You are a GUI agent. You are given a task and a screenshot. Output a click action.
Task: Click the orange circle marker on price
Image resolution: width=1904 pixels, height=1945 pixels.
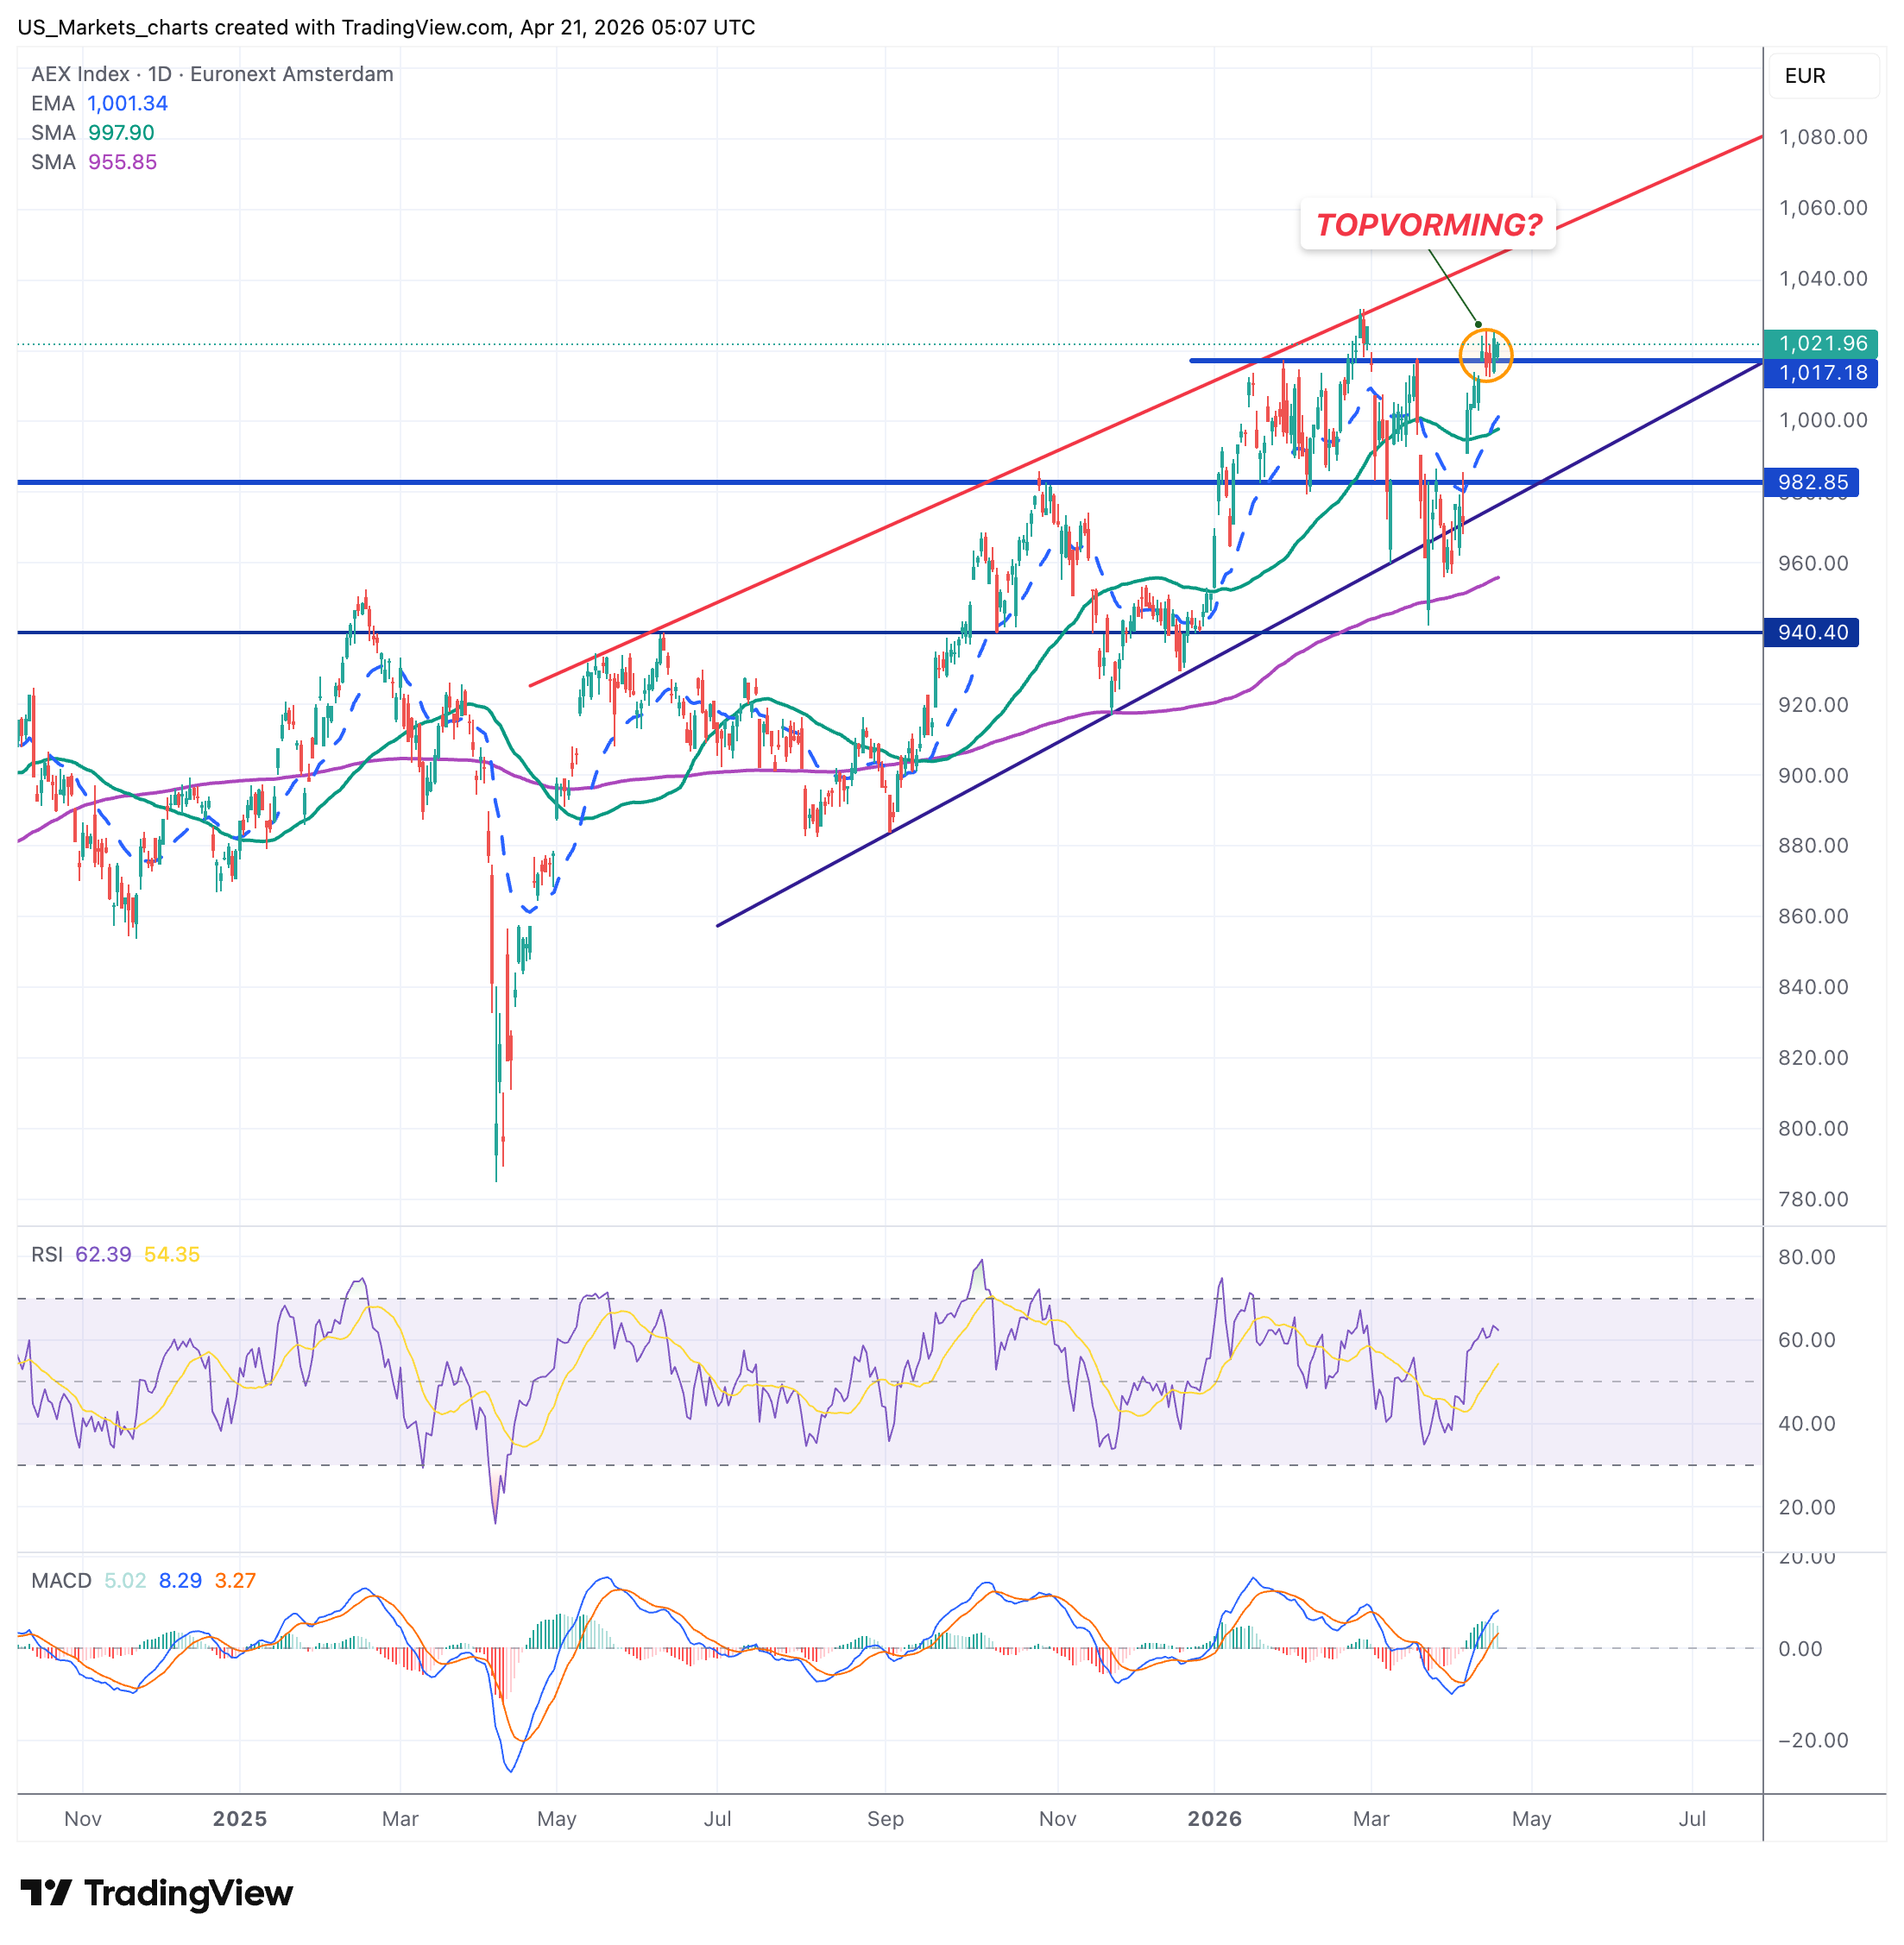coord(1485,355)
